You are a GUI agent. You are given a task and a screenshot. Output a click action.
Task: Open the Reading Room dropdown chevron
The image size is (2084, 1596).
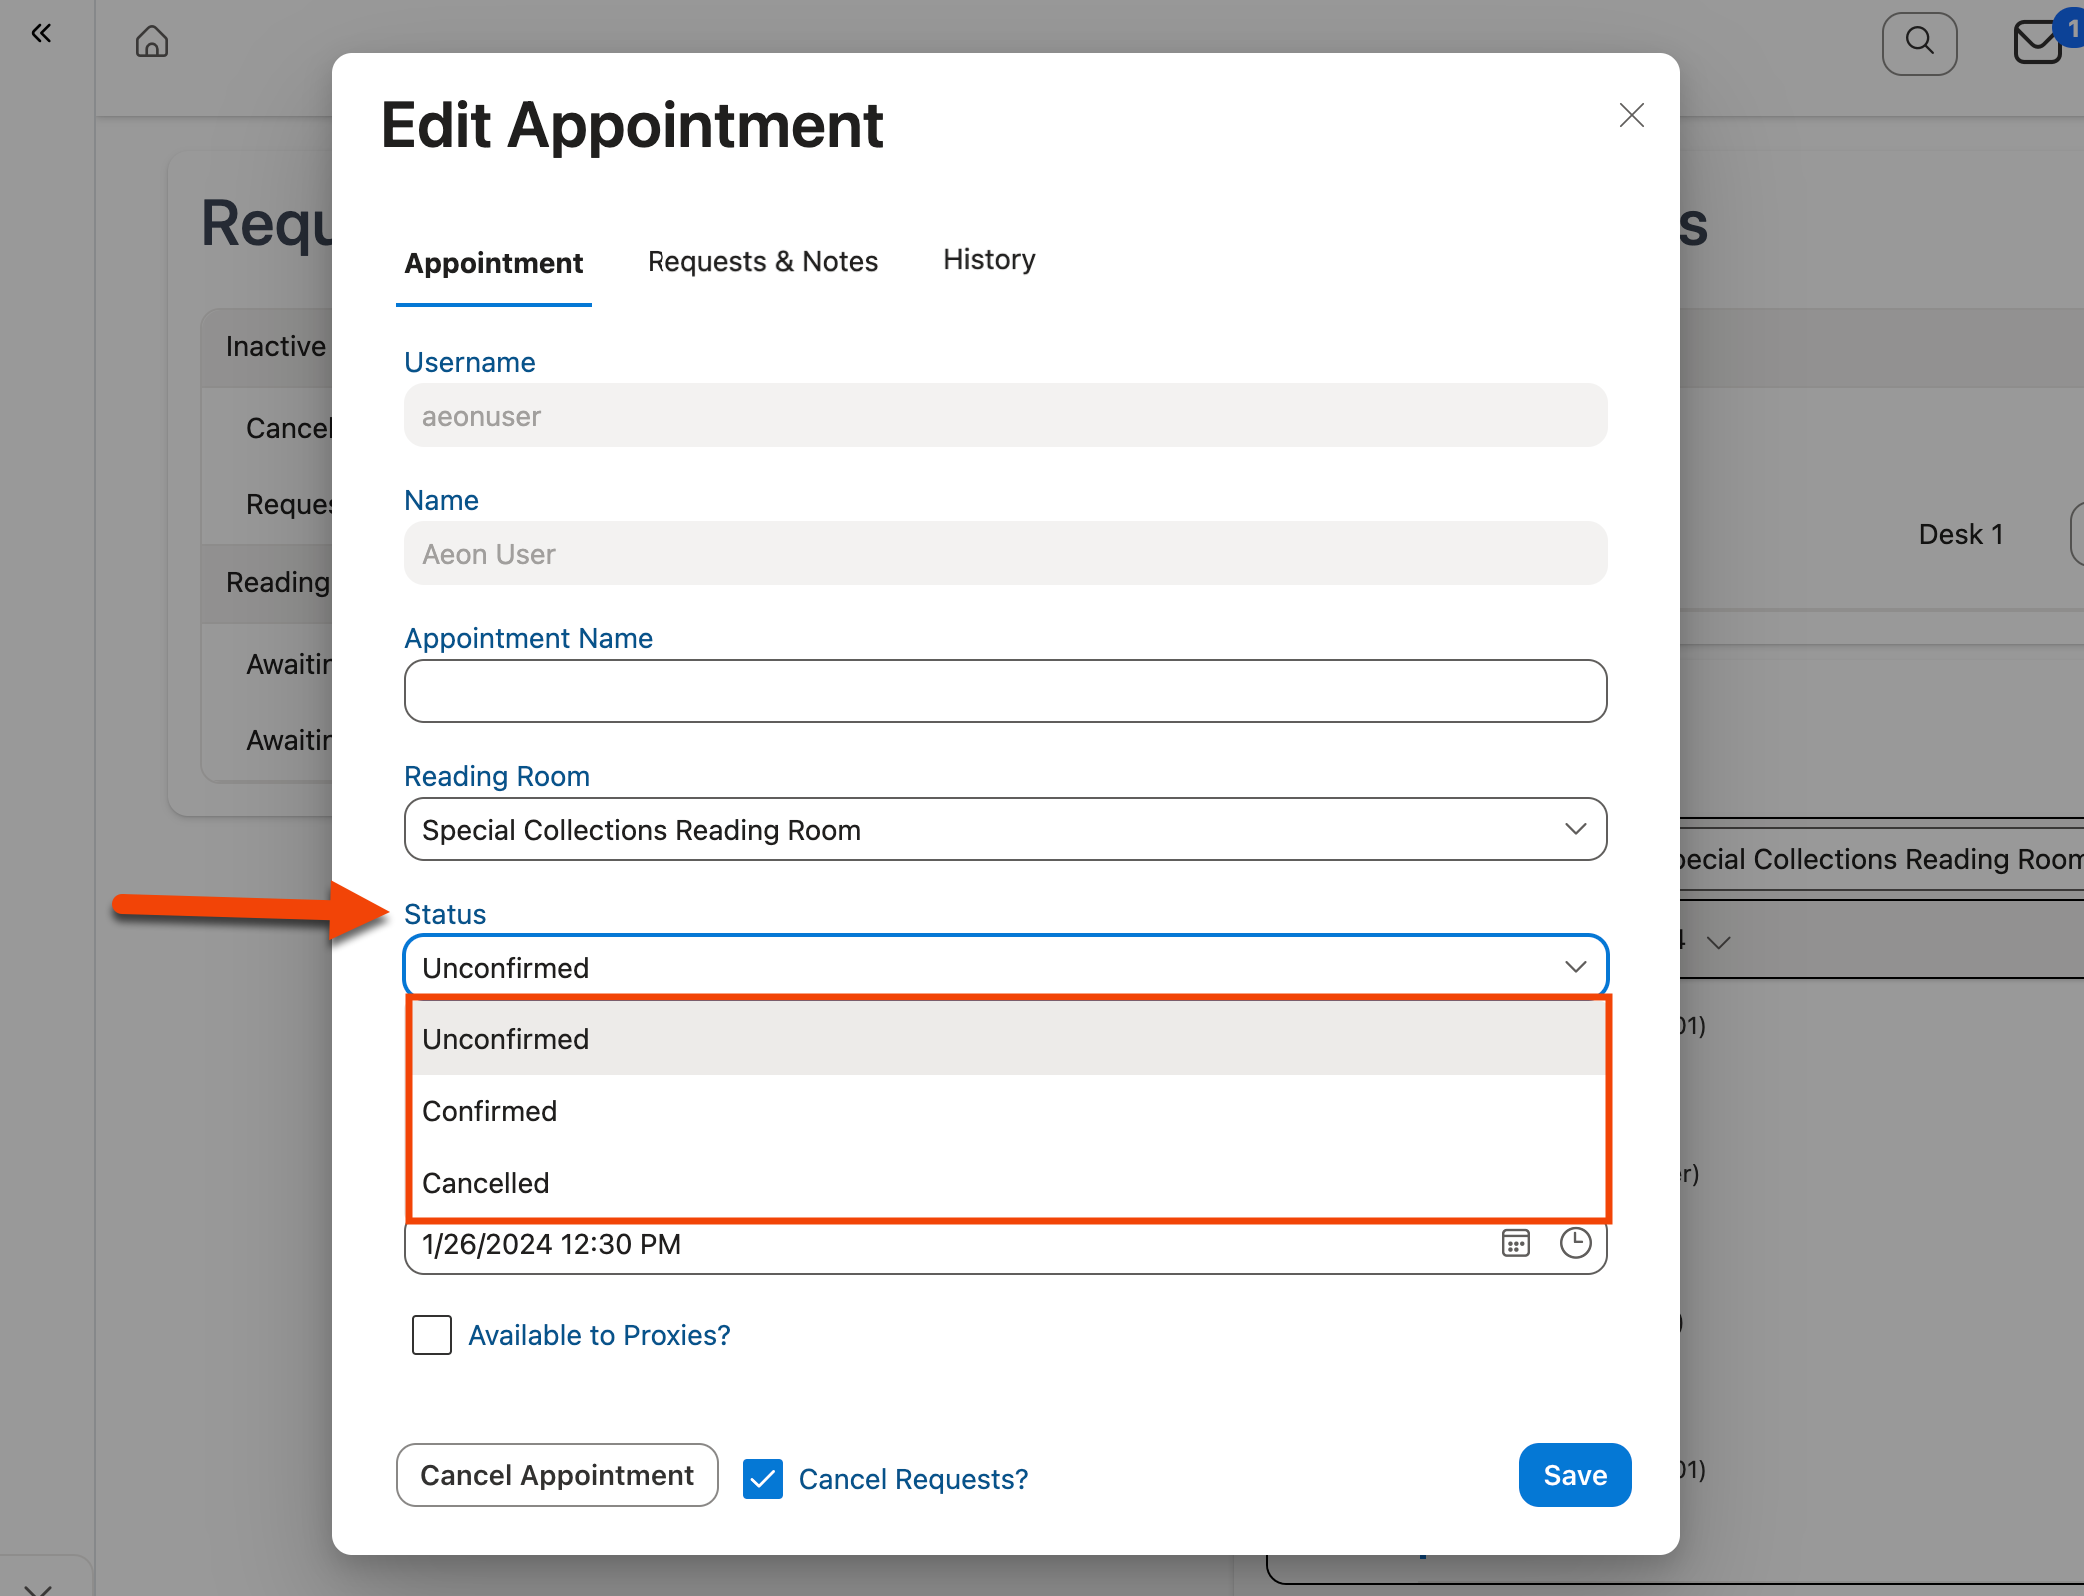(x=1575, y=829)
